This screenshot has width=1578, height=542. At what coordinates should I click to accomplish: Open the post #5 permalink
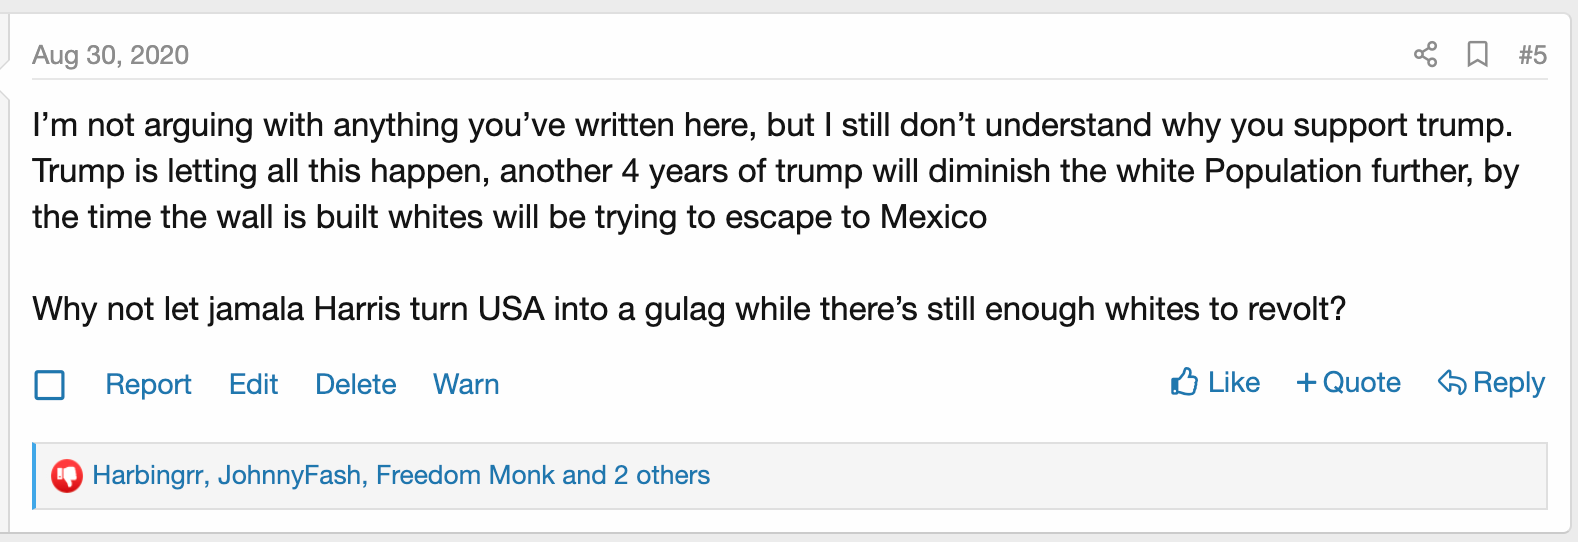[x=1532, y=55]
